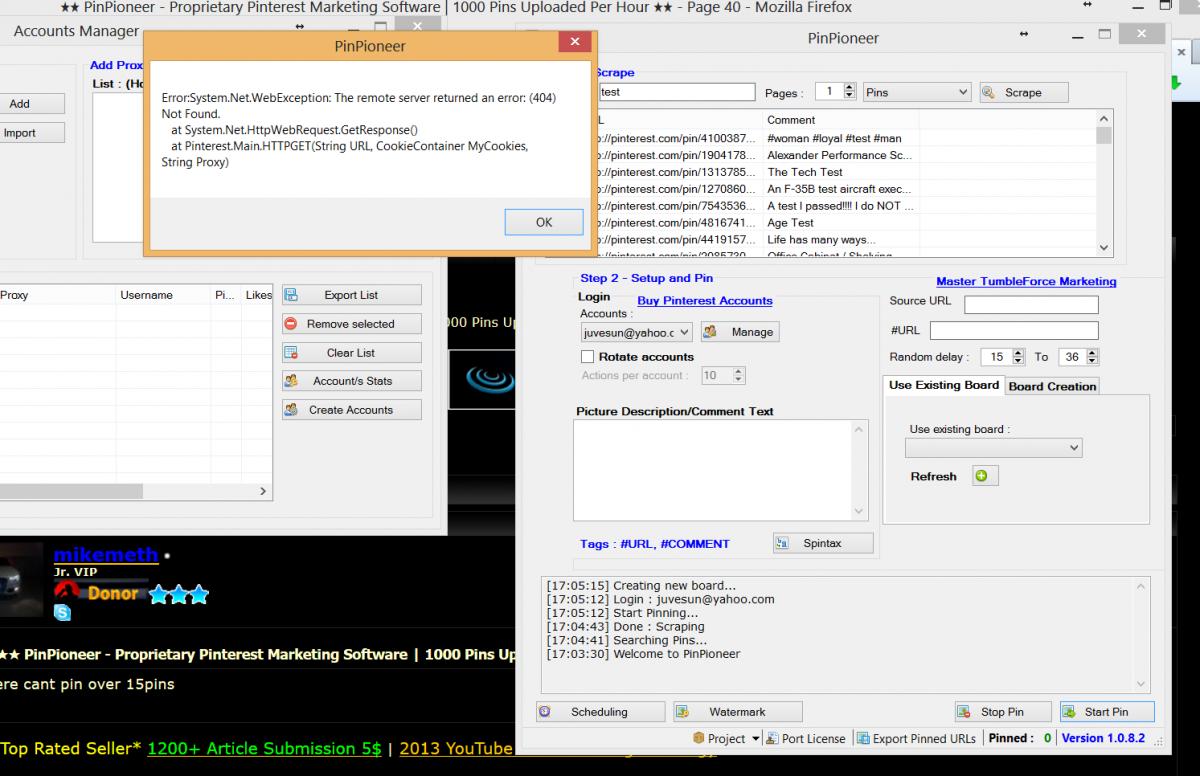
Task: Click the Version 1.0.8.2 label
Action: 1103,738
